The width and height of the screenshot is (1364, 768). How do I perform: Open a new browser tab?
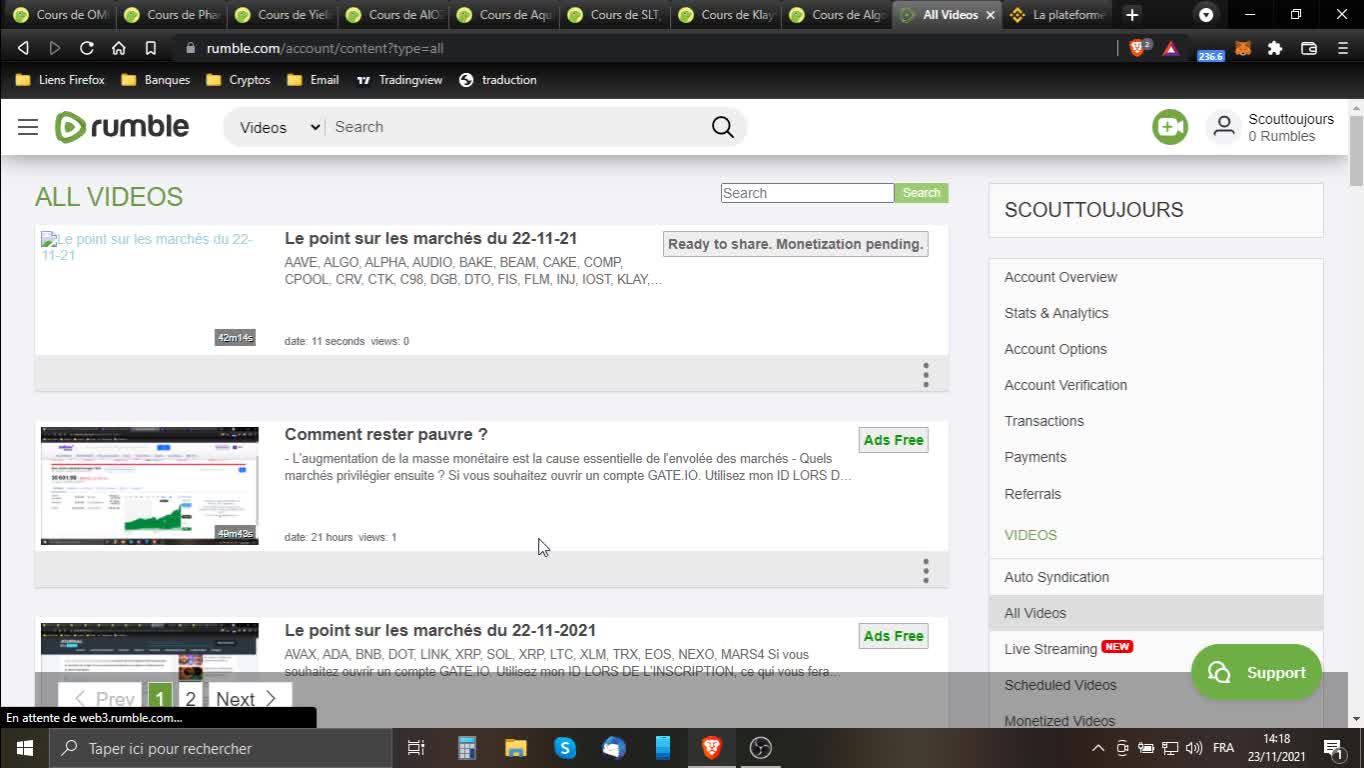pyautogui.click(x=1132, y=15)
